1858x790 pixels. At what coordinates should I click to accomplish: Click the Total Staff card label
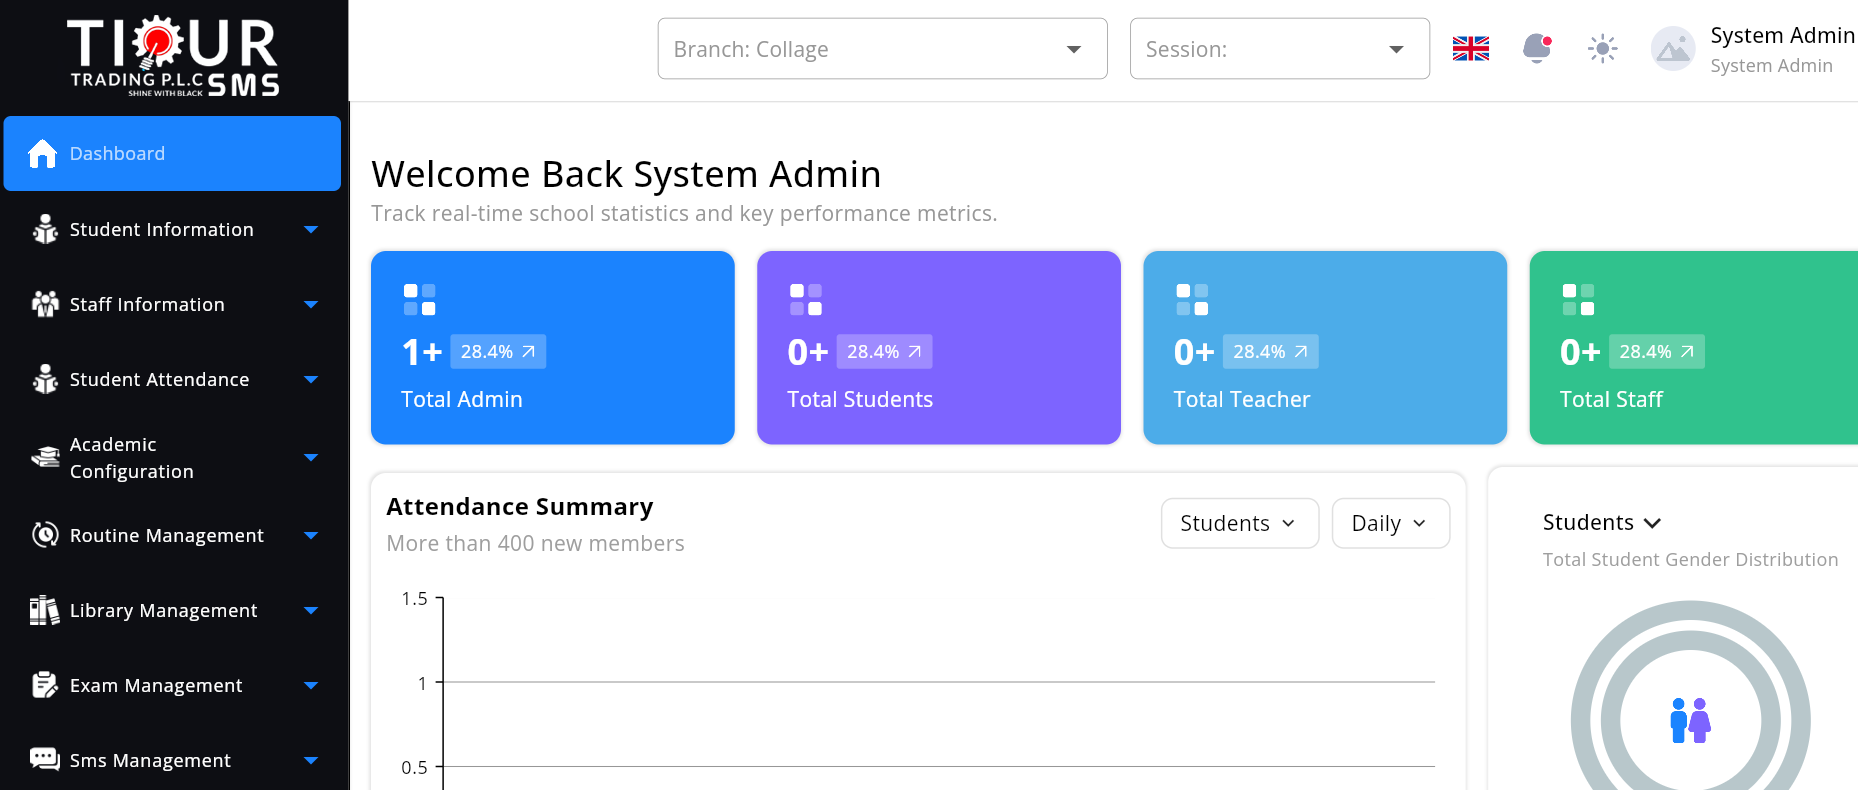tap(1611, 399)
